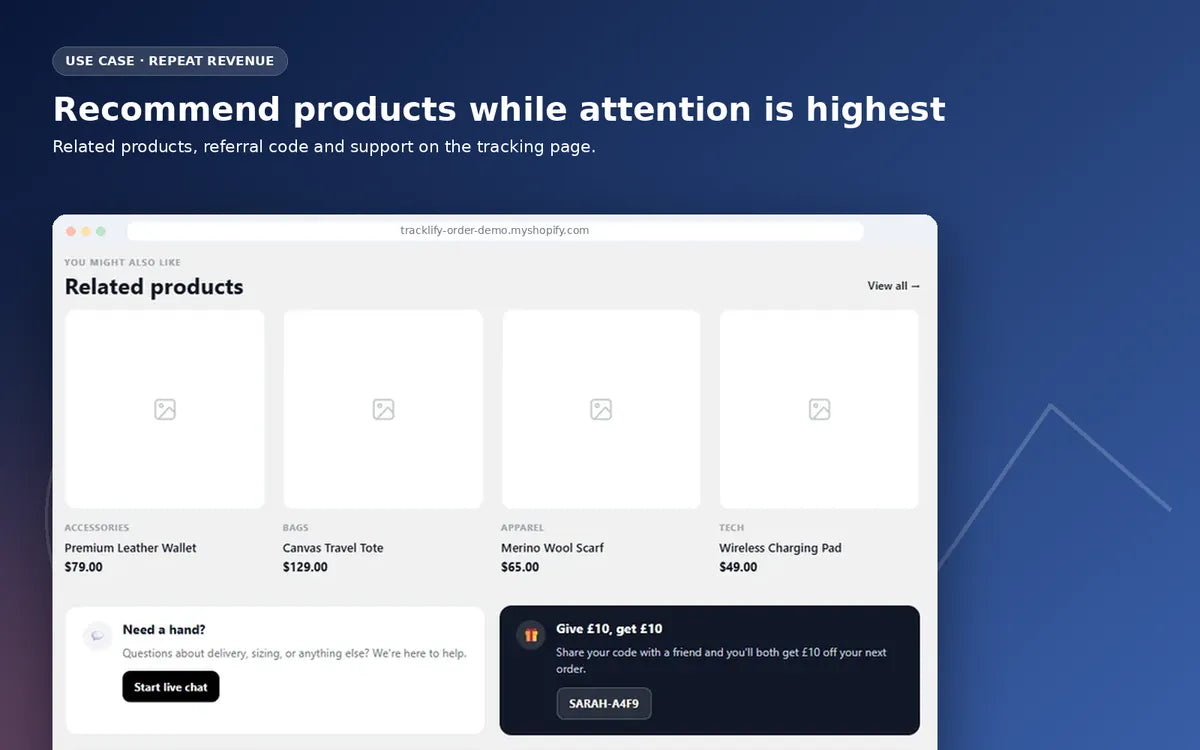Click the green maximize window dot
Image resolution: width=1200 pixels, height=750 pixels.
point(101,231)
